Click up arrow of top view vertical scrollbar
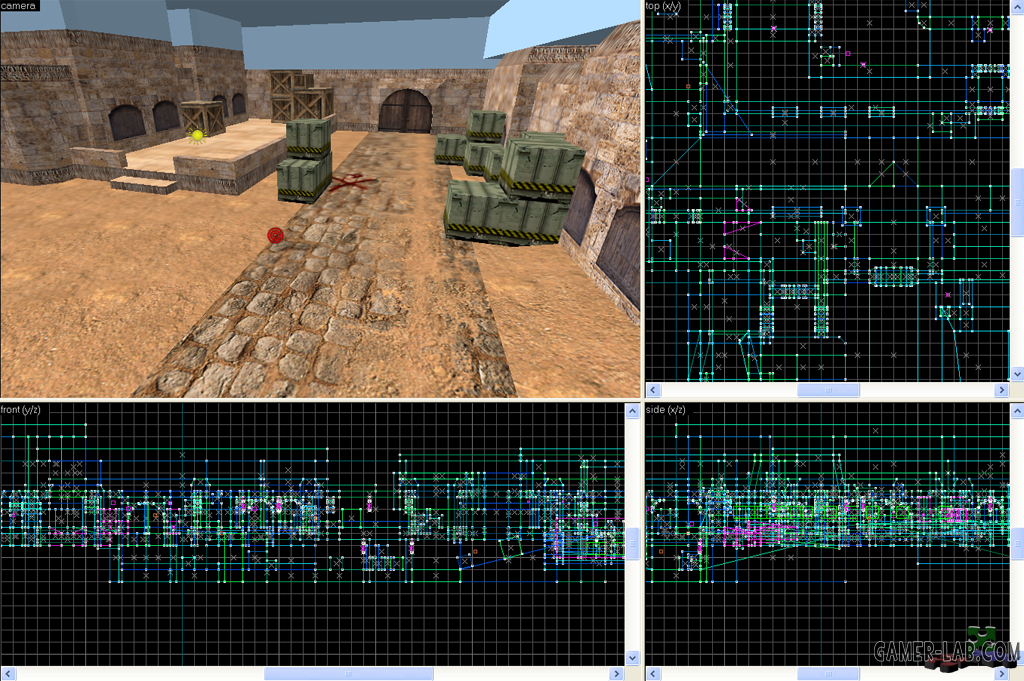This screenshot has width=1024, height=681. (x=1017, y=7)
